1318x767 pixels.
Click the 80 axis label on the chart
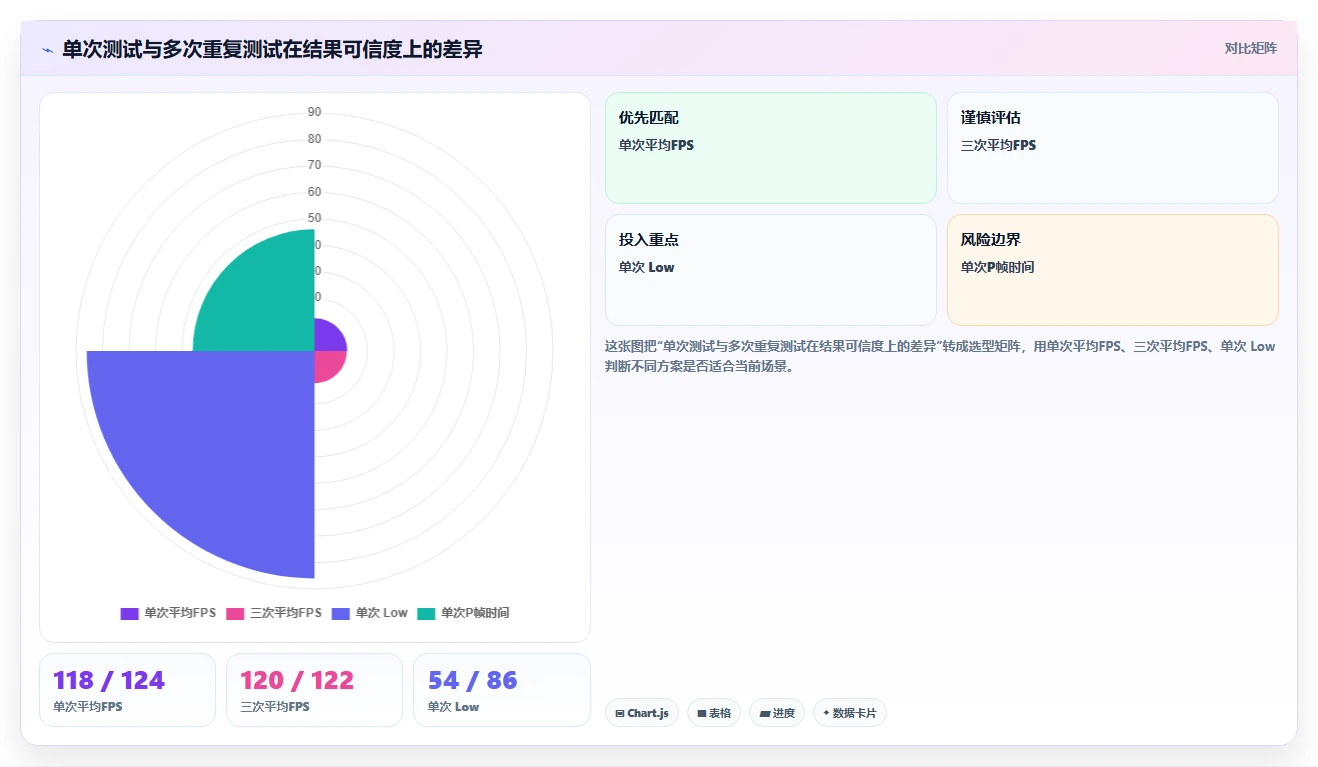coord(315,139)
